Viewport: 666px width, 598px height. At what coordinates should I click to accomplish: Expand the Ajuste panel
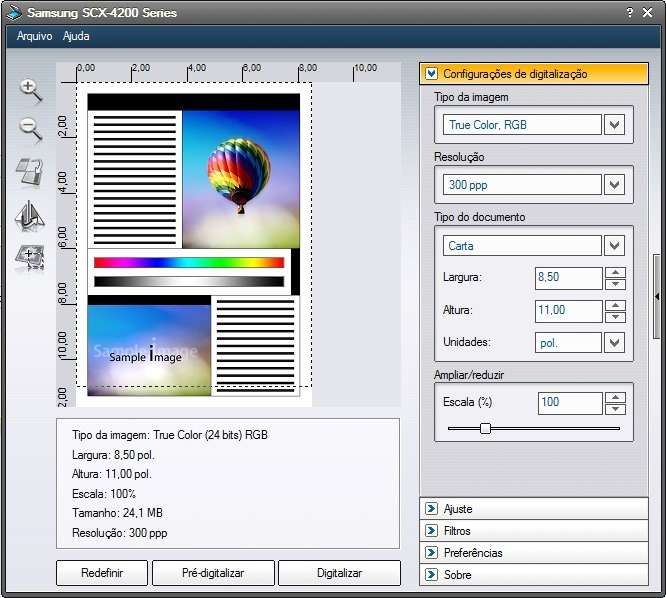point(534,508)
